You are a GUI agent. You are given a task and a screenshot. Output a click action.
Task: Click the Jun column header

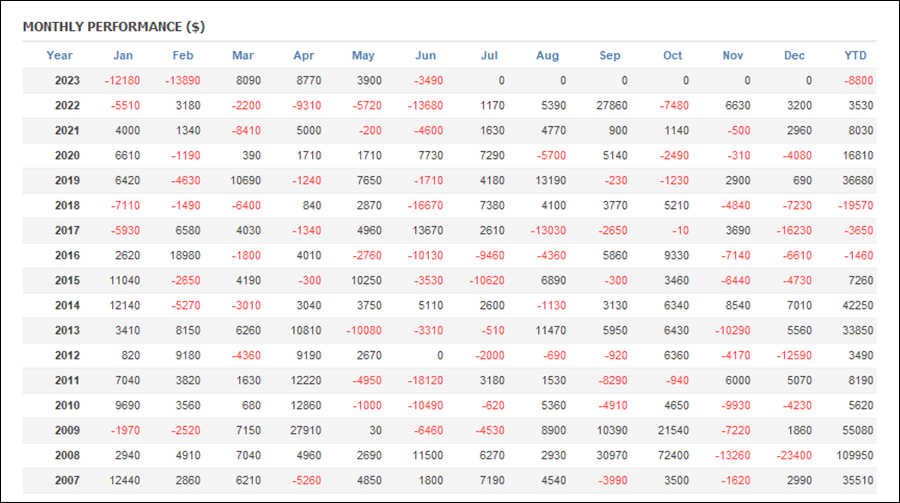pyautogui.click(x=425, y=55)
